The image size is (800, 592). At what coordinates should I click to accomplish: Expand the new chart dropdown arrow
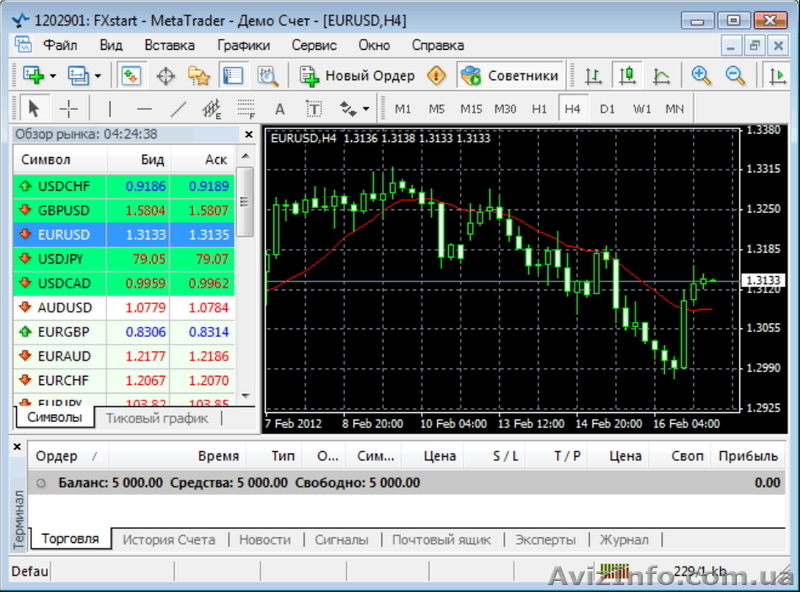[x=53, y=76]
